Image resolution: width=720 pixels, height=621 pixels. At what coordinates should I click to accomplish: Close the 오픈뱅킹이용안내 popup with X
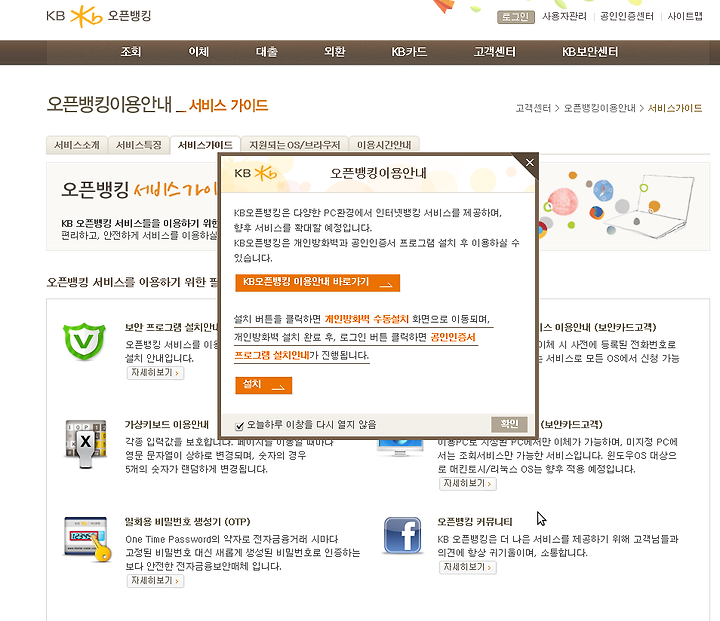(x=529, y=162)
